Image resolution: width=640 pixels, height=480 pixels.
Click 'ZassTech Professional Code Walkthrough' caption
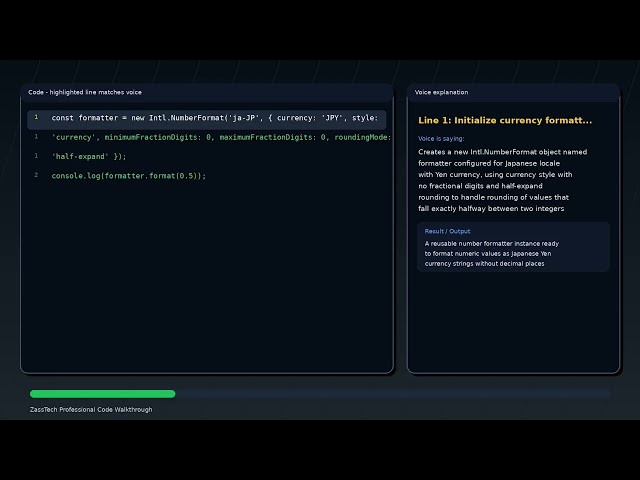pos(91,409)
